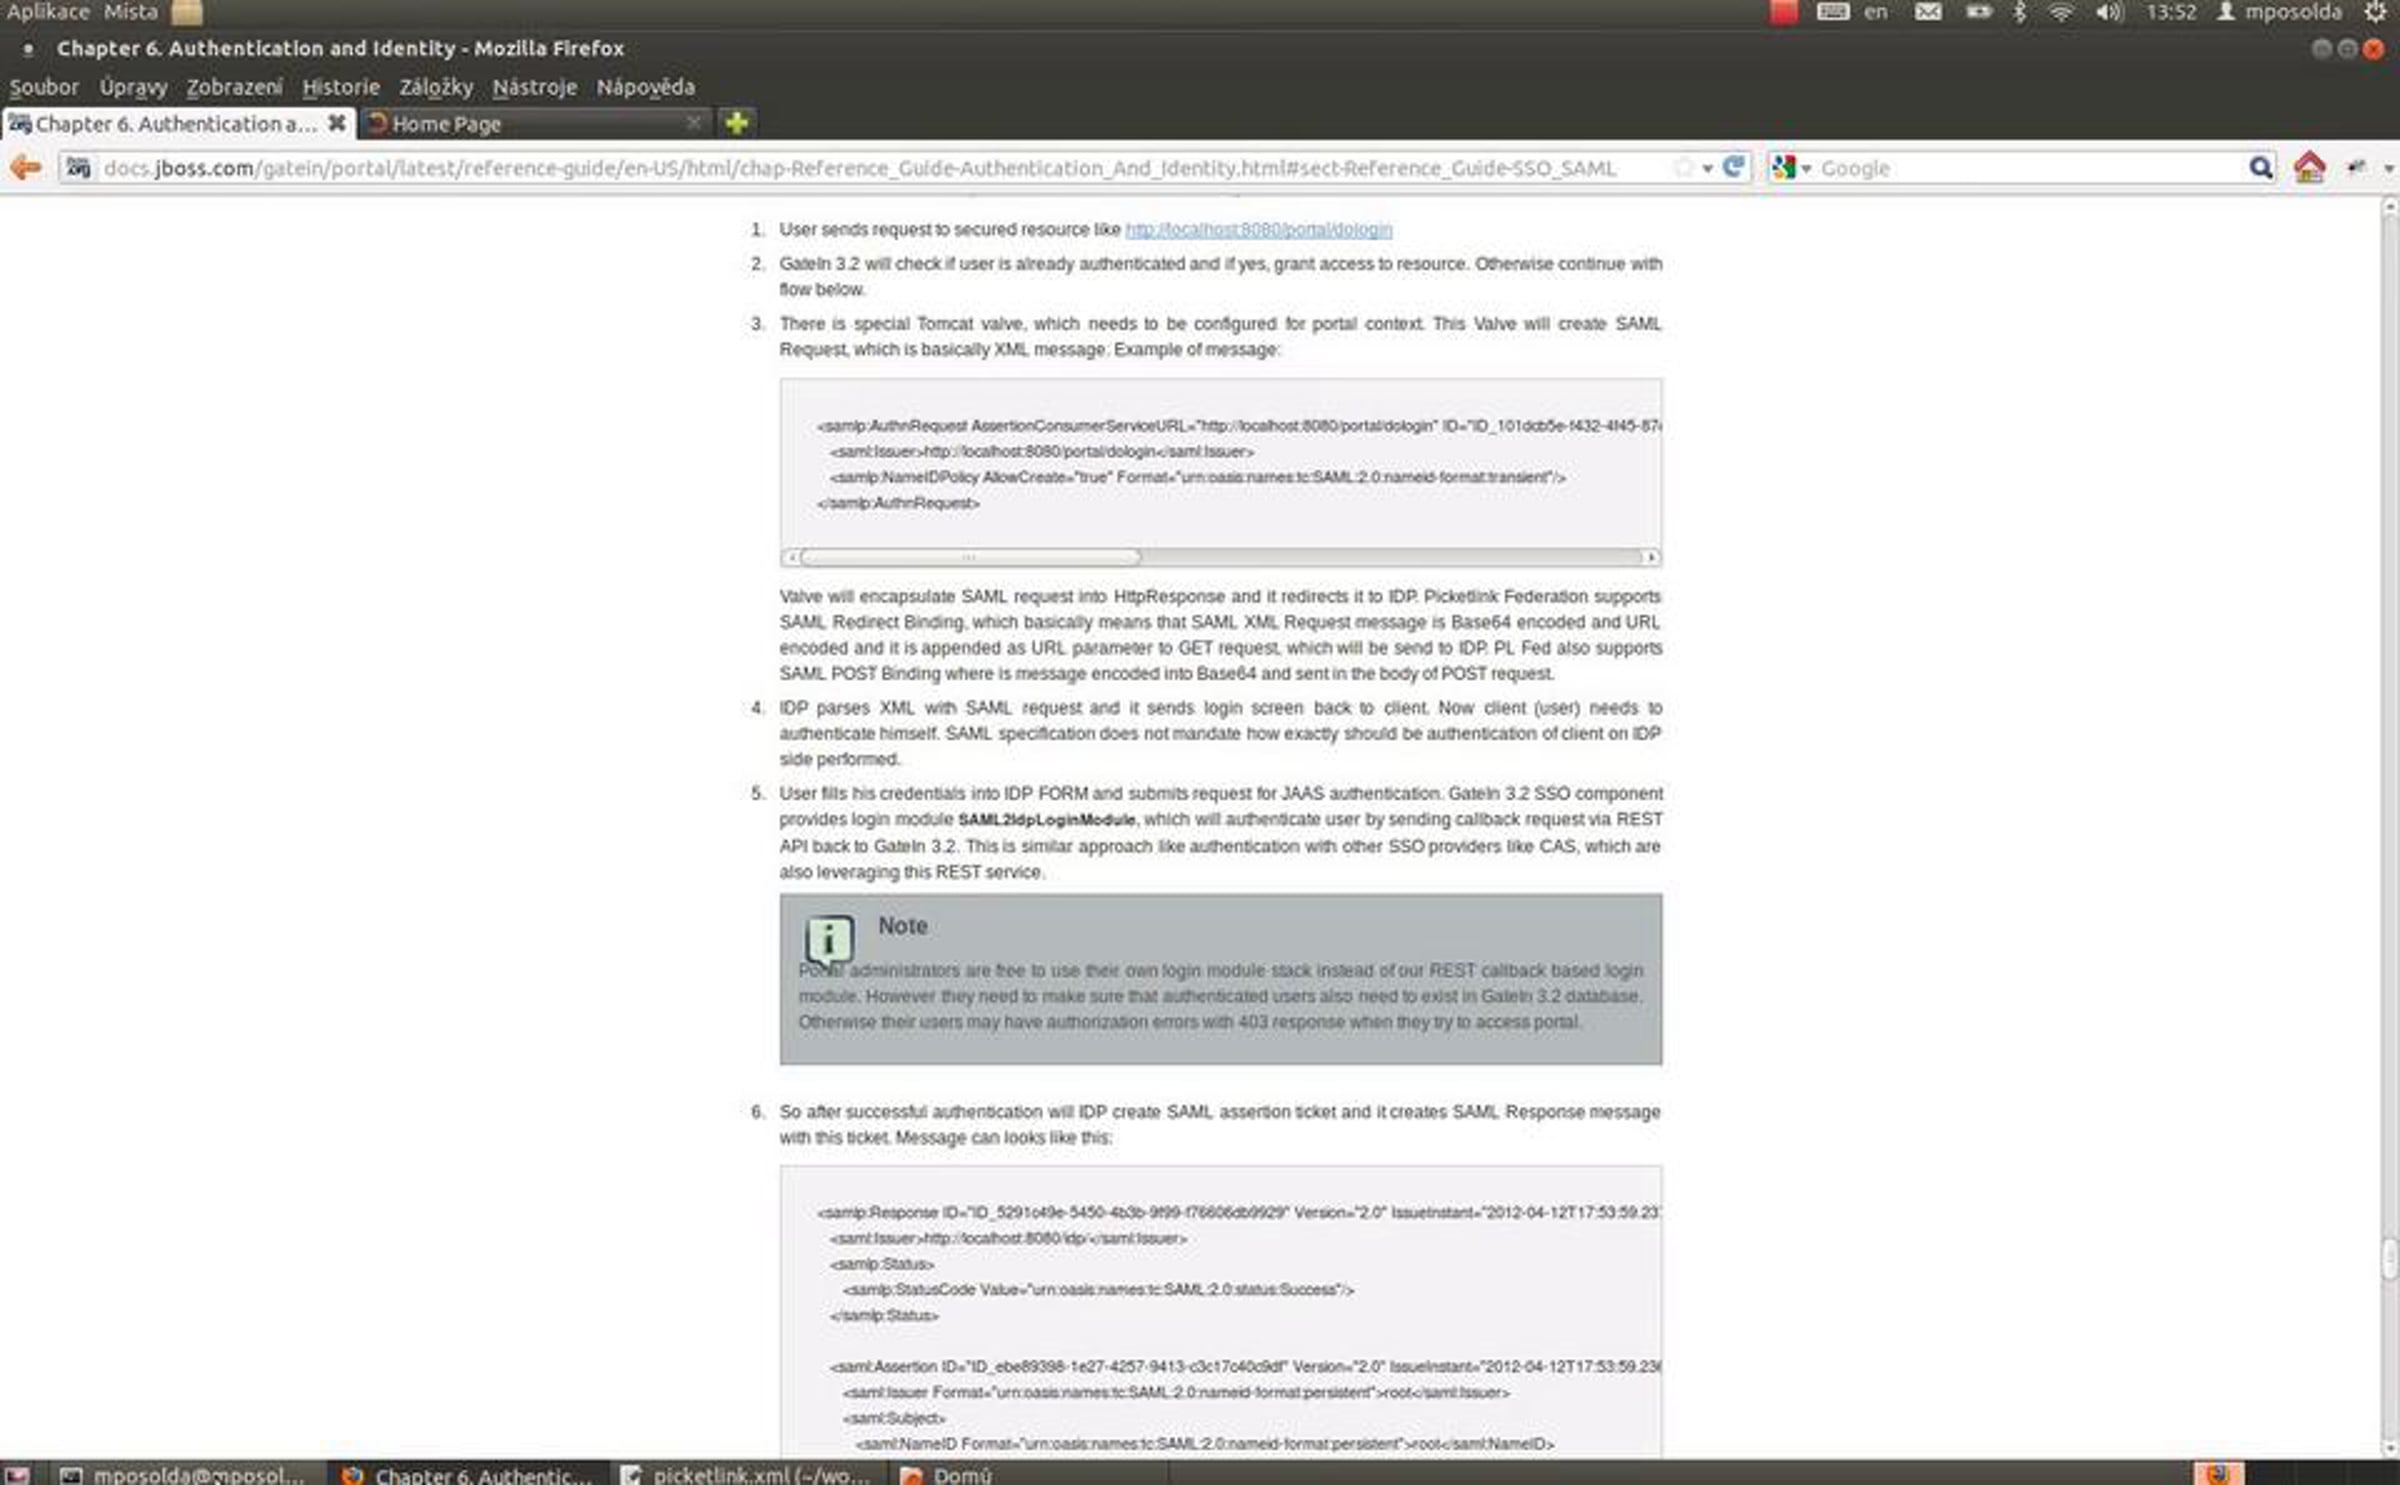This screenshot has height=1485, width=2400.
Task: Click the keyboard layout icon in the top panel
Action: coord(1832,12)
